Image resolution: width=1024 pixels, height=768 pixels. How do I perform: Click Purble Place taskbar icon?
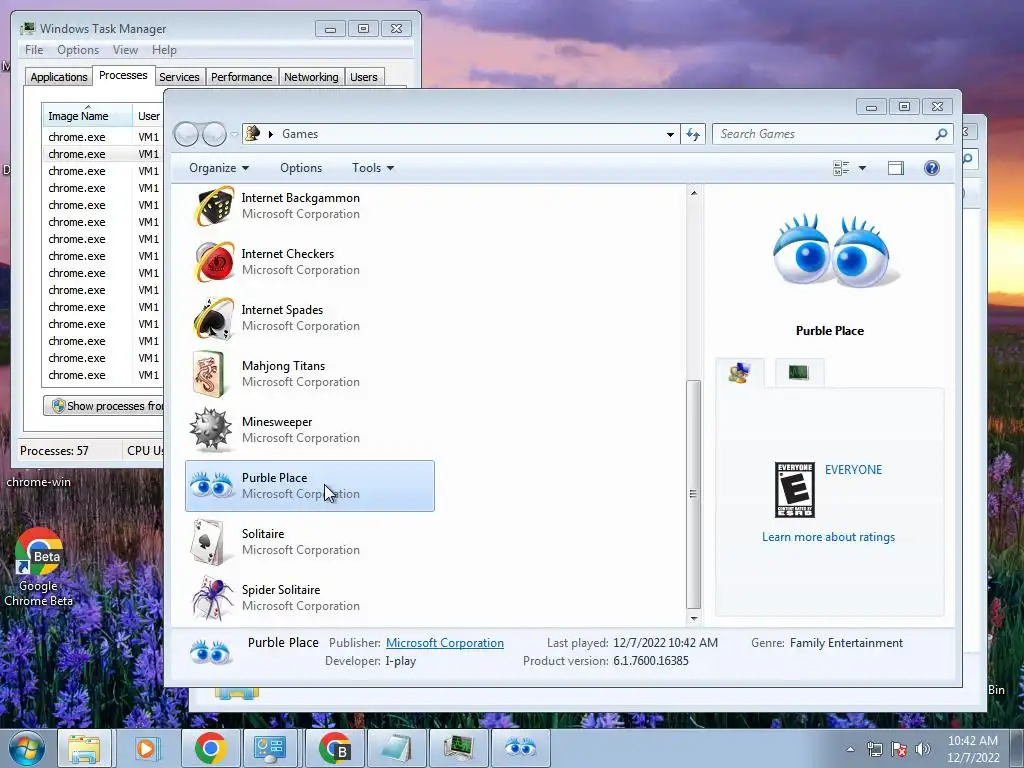click(520, 749)
